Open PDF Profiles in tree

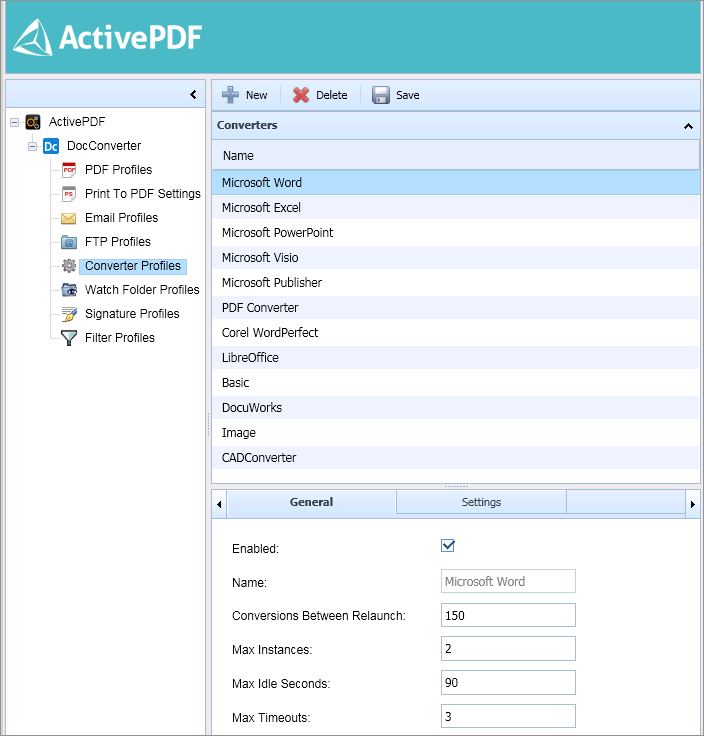coord(118,170)
